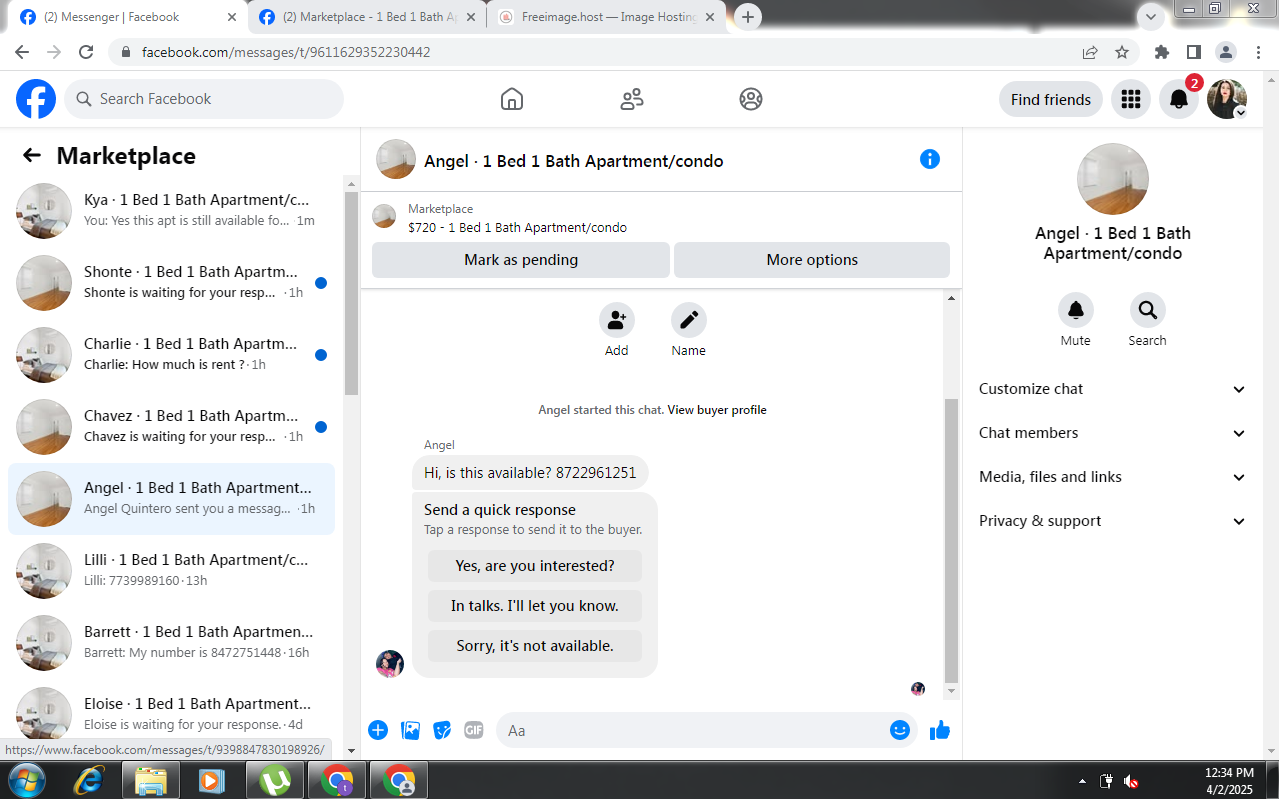Open File Explorer from taskbar
Screen dimensions: 1279x799
point(150,780)
